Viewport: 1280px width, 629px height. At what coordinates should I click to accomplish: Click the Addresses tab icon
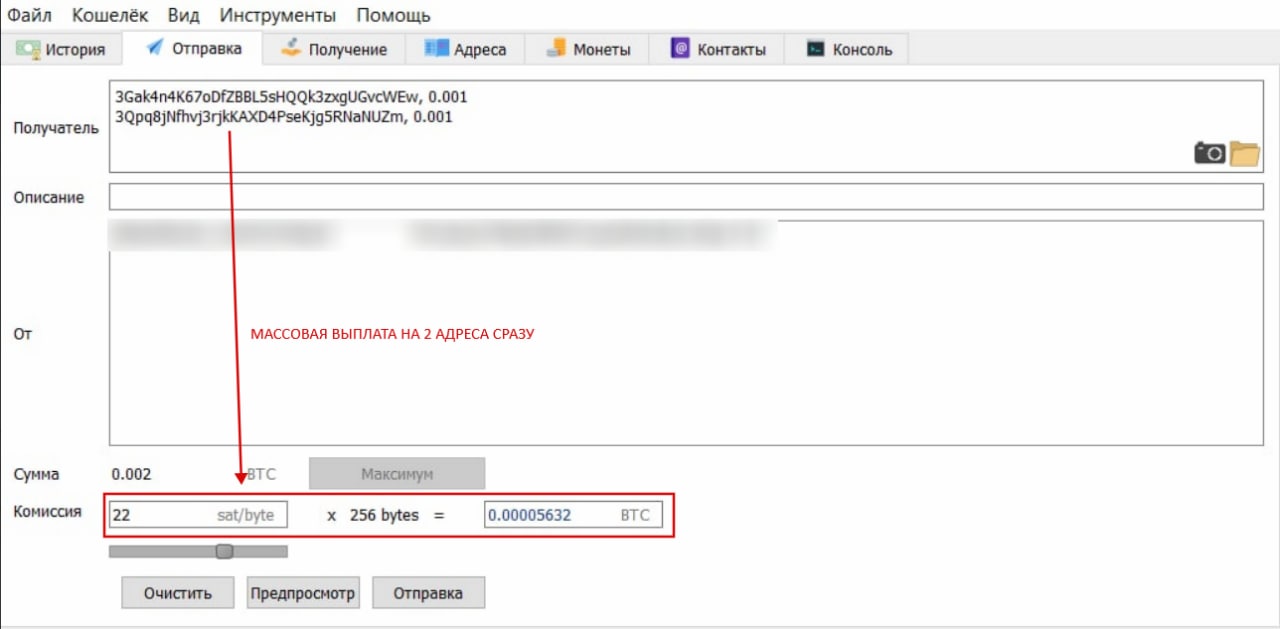click(x=436, y=49)
